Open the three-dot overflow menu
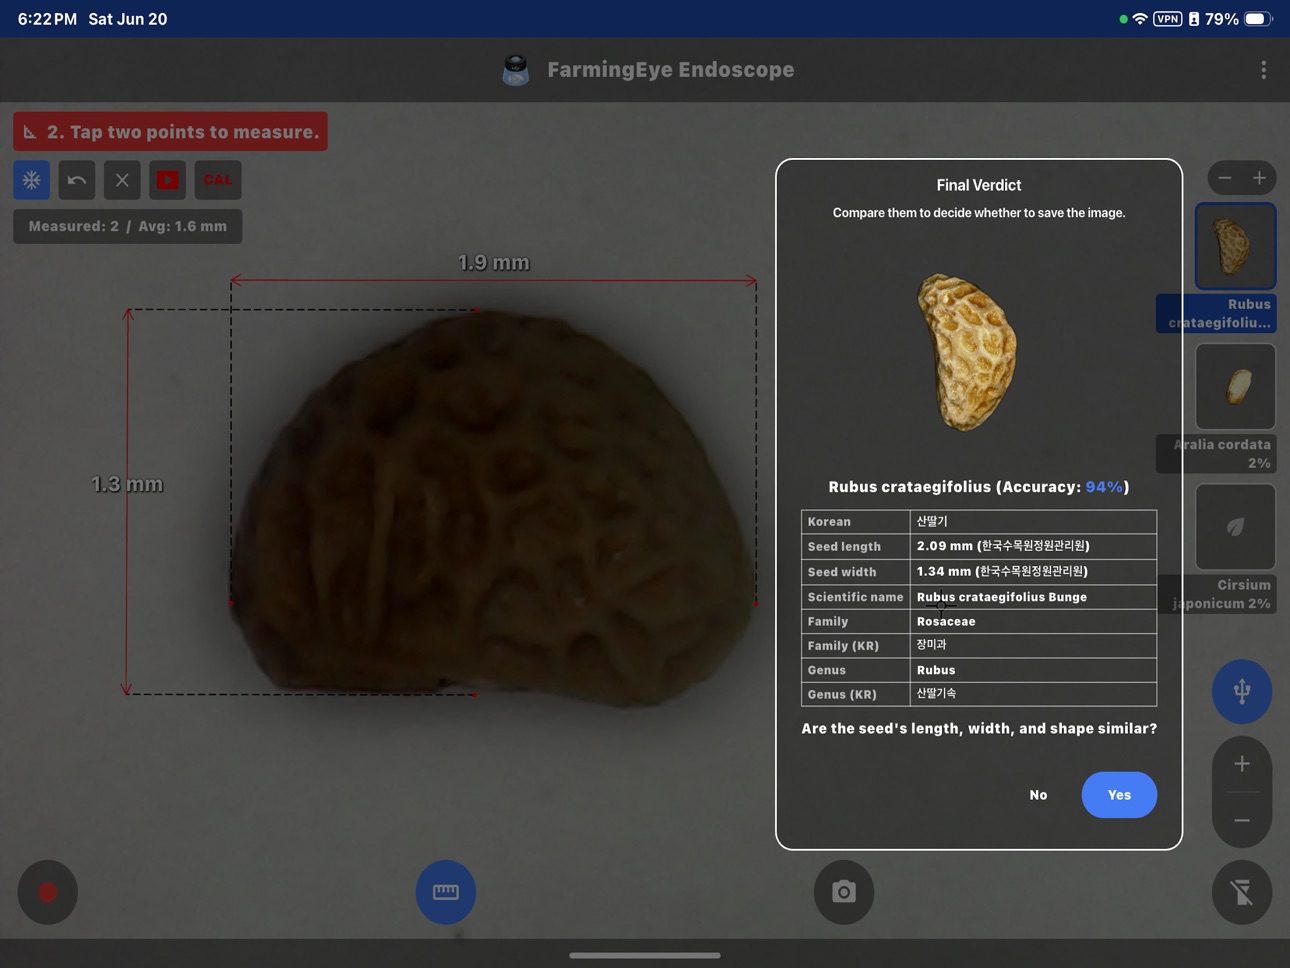Viewport: 1290px width, 968px height. tap(1263, 70)
